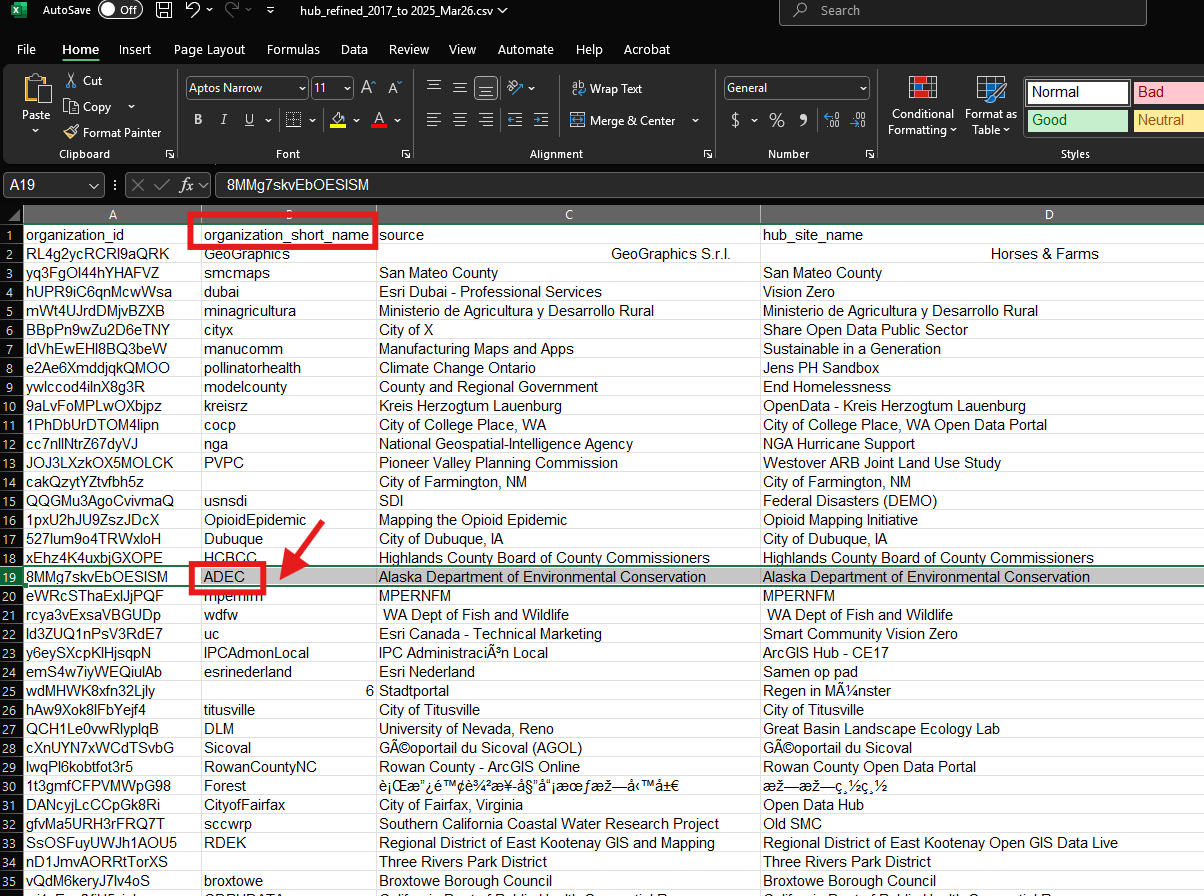The height and width of the screenshot is (896, 1204).
Task: Underline the selected cell text
Action: click(x=248, y=120)
